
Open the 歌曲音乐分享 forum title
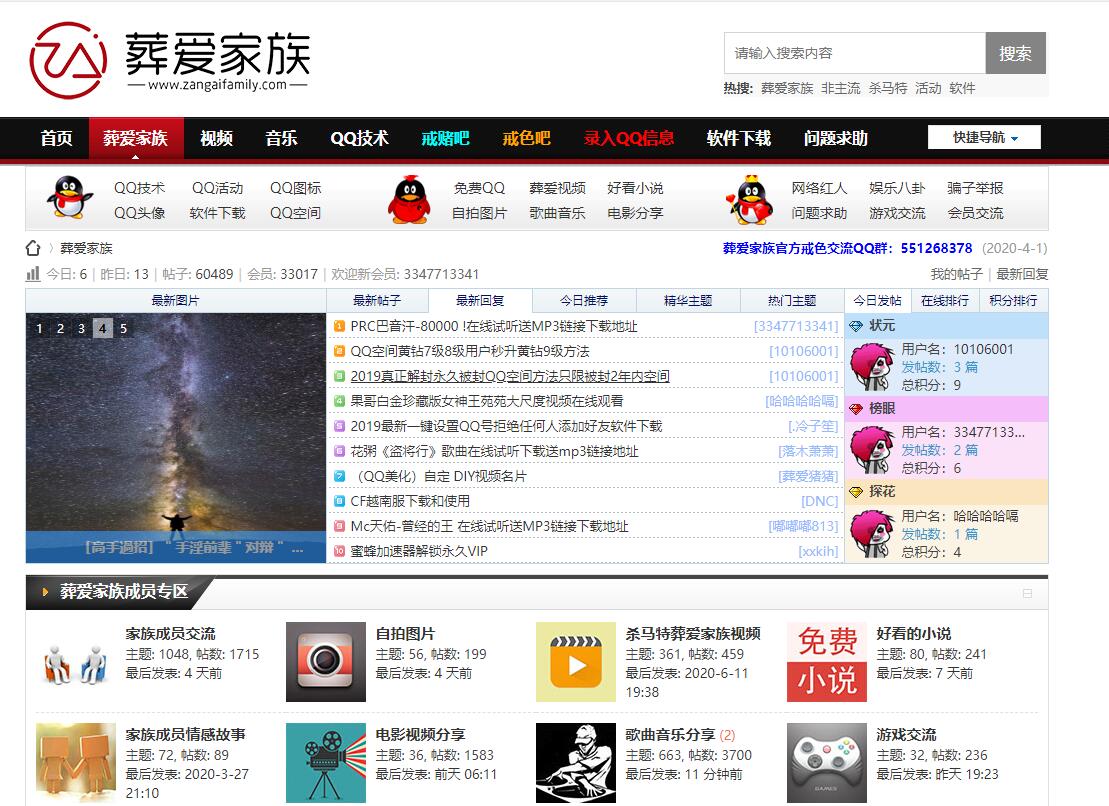point(670,735)
